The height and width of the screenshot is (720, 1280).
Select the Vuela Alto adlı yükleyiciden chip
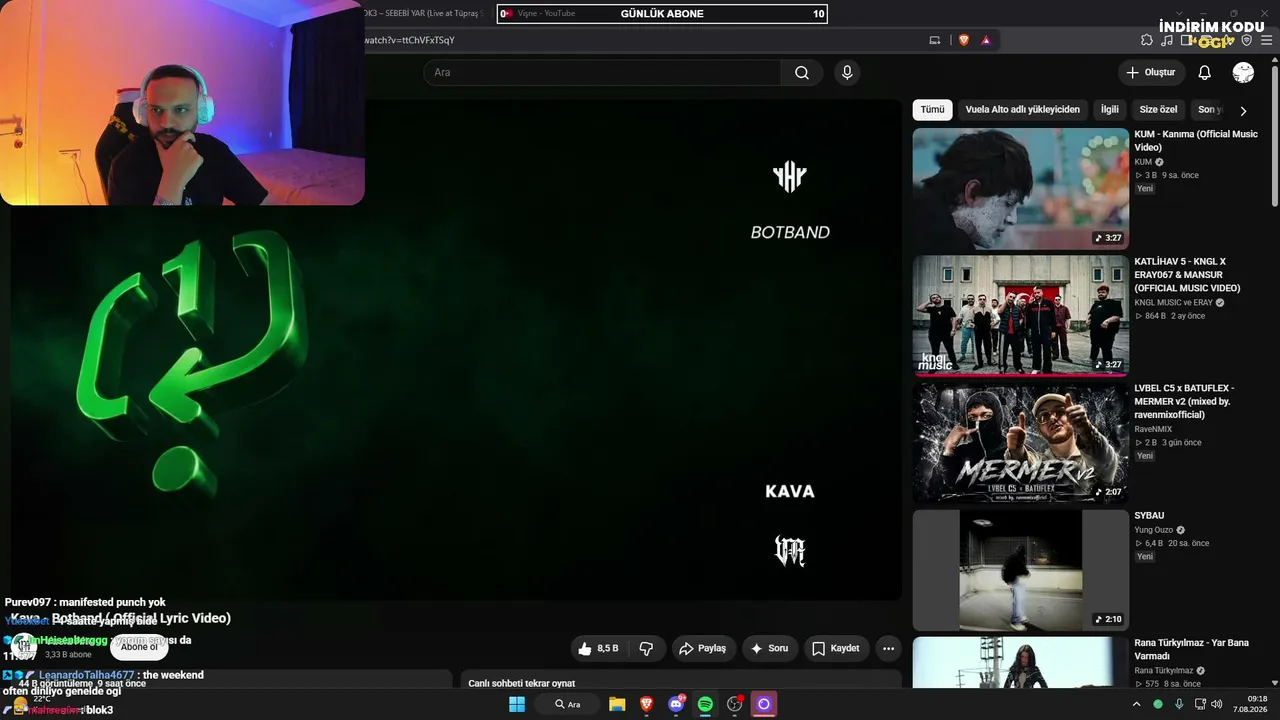(1023, 110)
